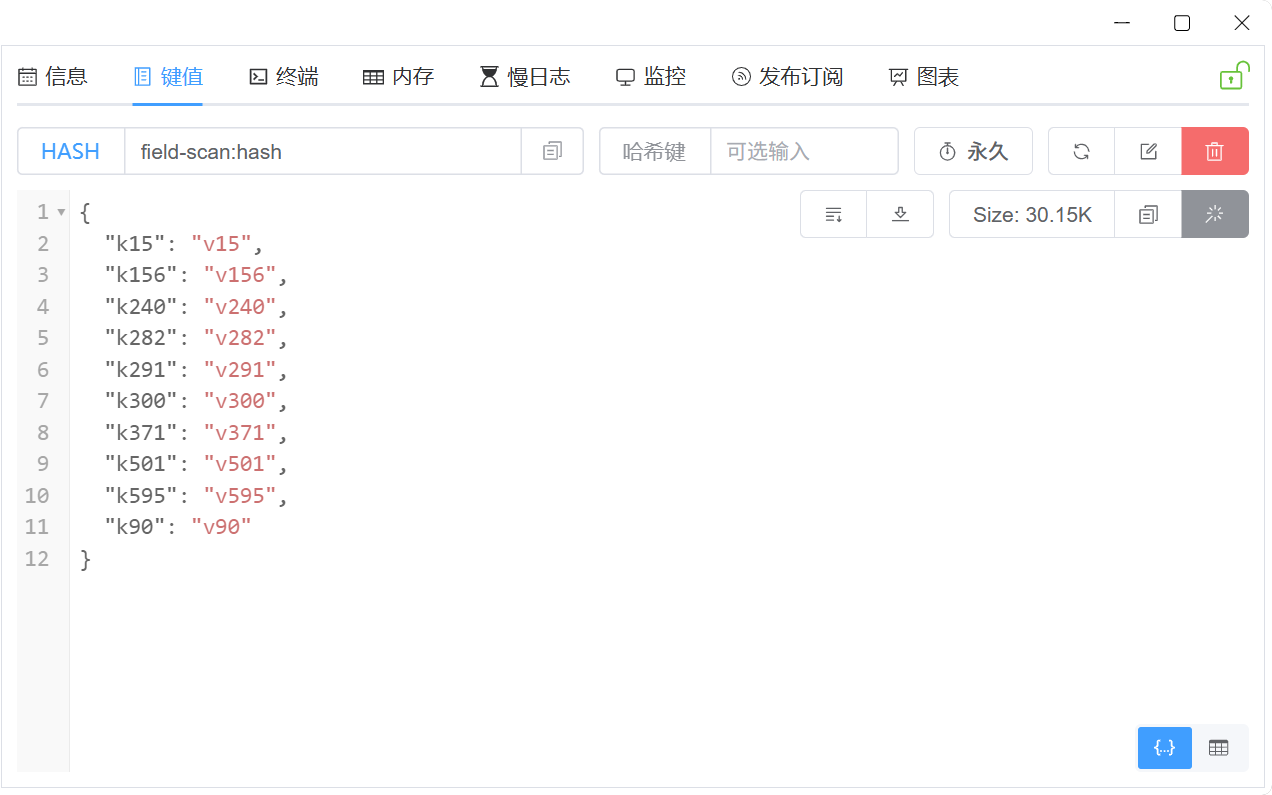This screenshot has width=1272, height=795.
Task: Click the "k501": "v501" line
Action: click(x=195, y=464)
